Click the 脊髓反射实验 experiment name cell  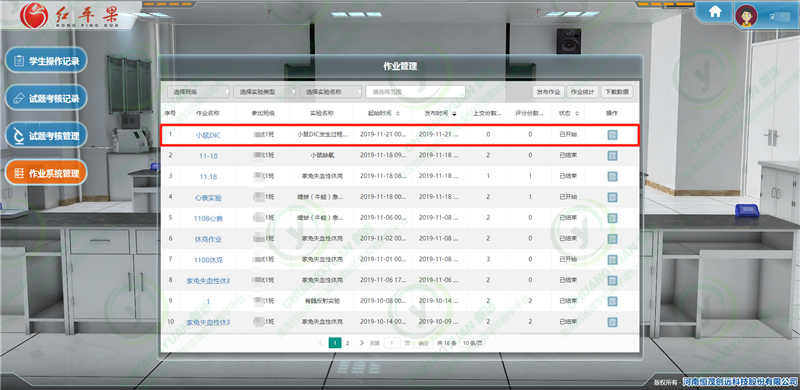pos(322,301)
